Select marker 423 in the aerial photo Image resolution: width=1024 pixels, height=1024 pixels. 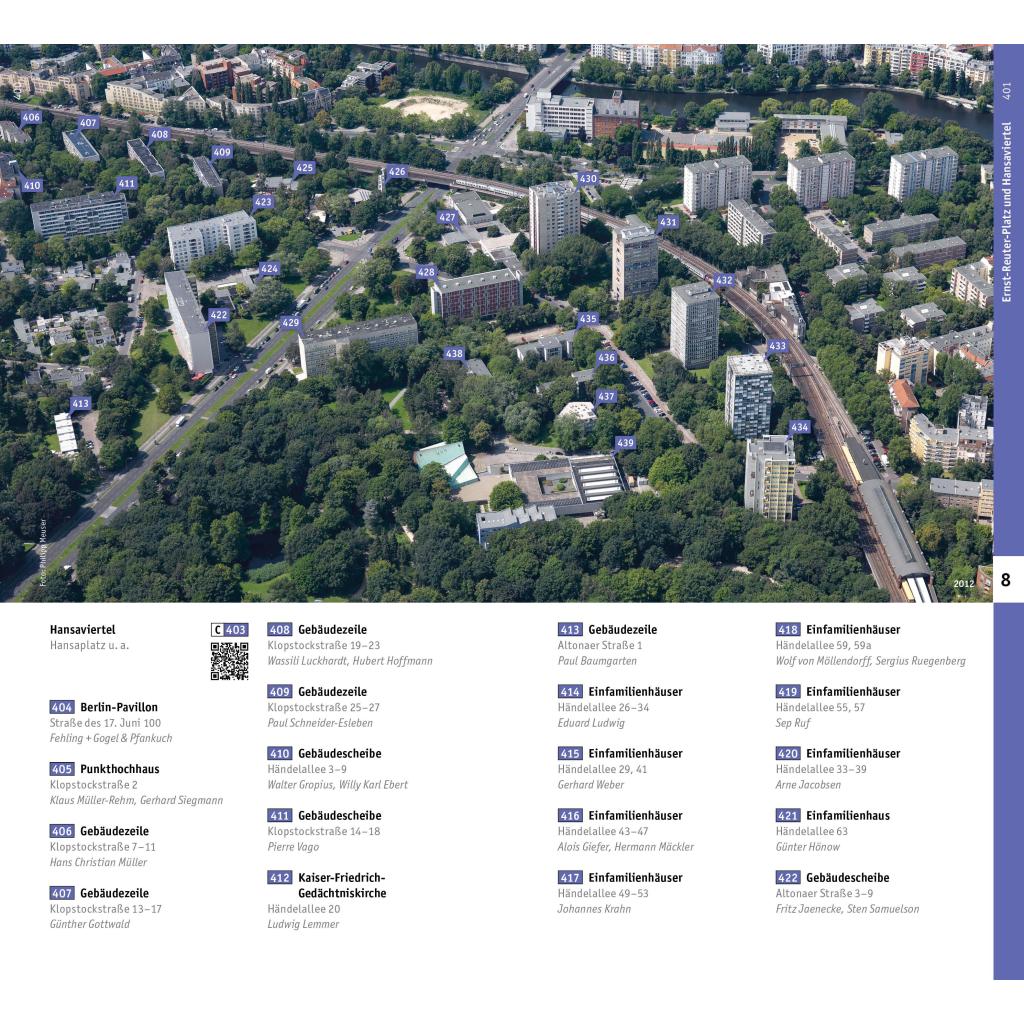[263, 201]
